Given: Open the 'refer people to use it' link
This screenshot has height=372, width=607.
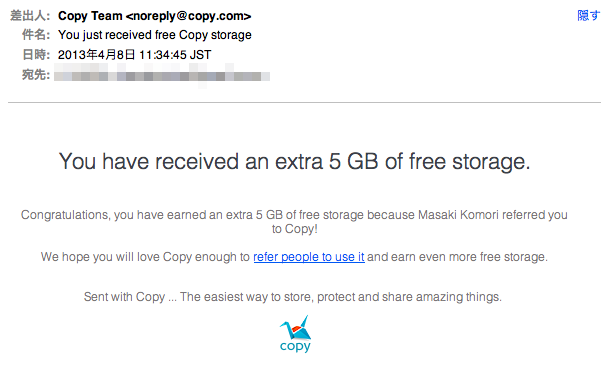Looking at the screenshot, I should [309, 257].
